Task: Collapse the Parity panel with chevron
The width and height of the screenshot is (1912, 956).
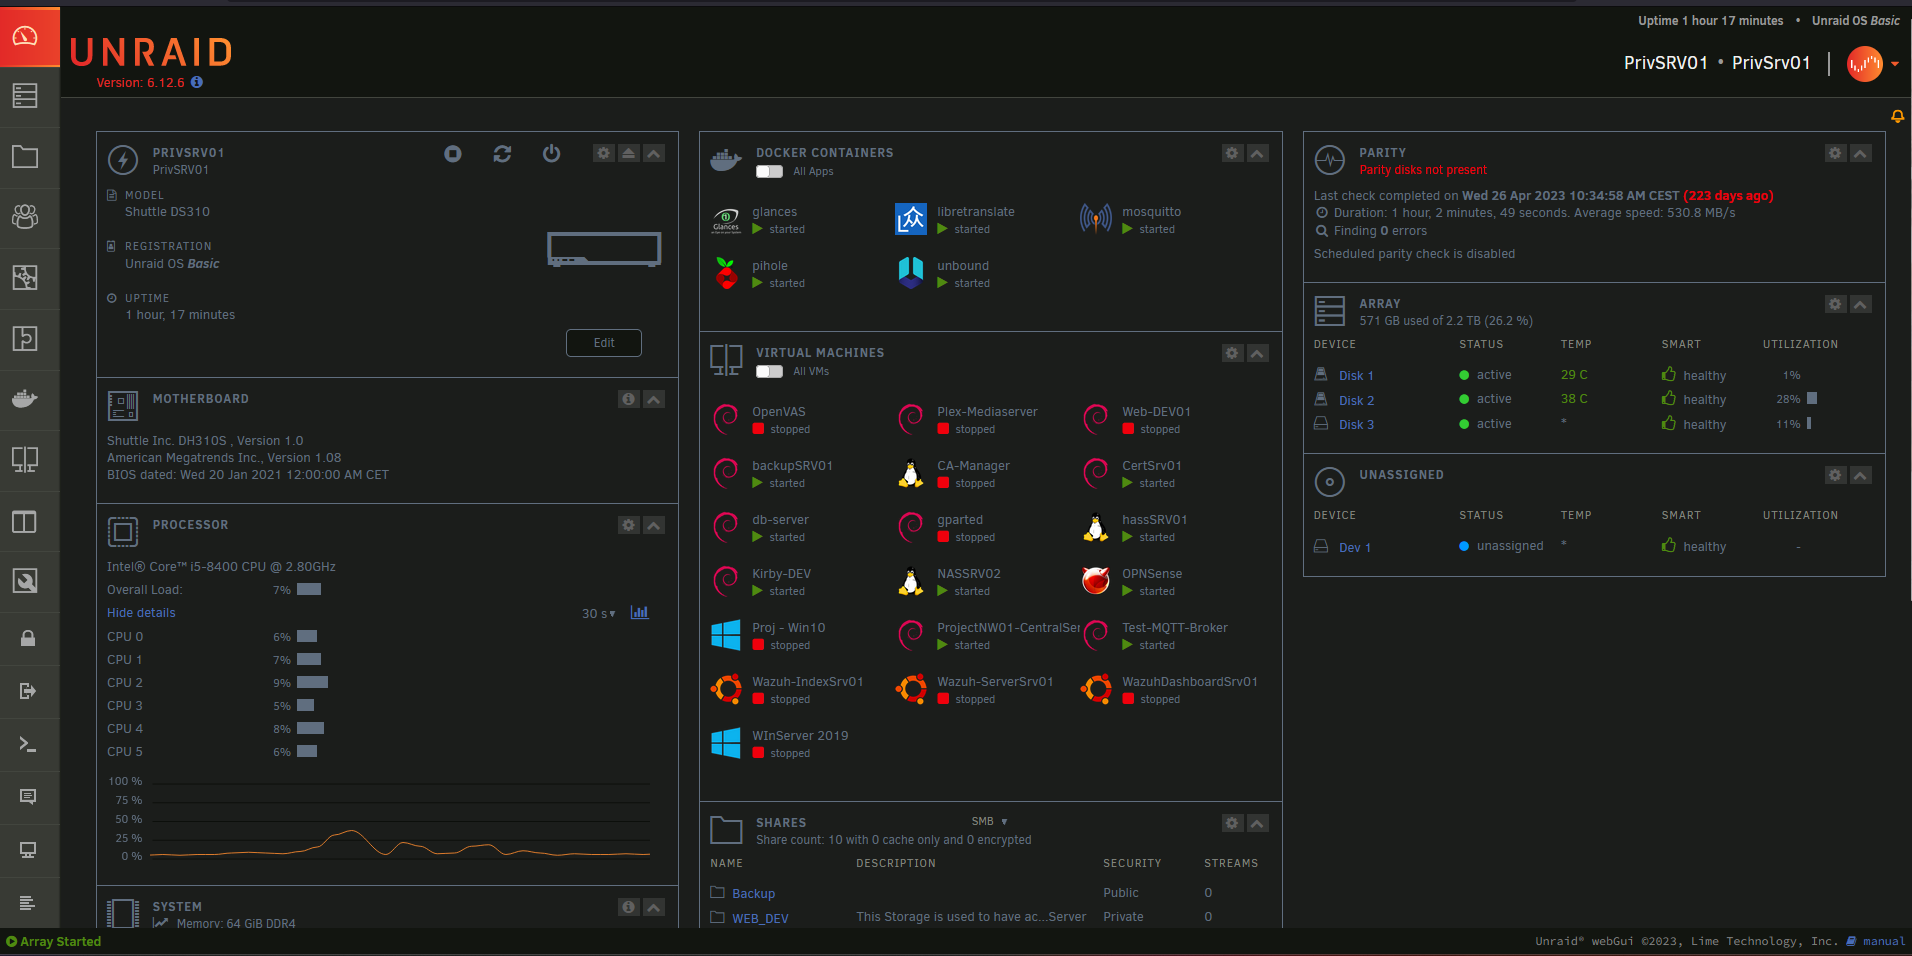Action: click(1860, 153)
